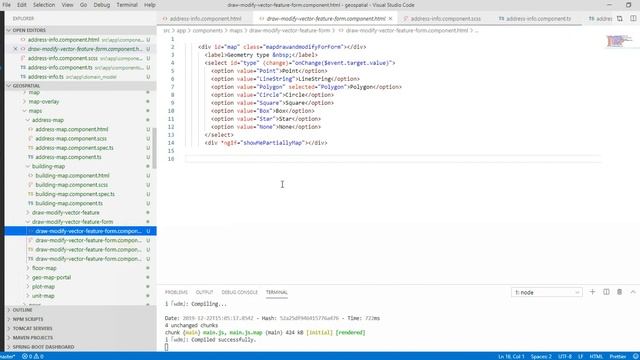640x360 pixels.
Task: Expand the geo-map-portal folder
Action: [x=51, y=278]
